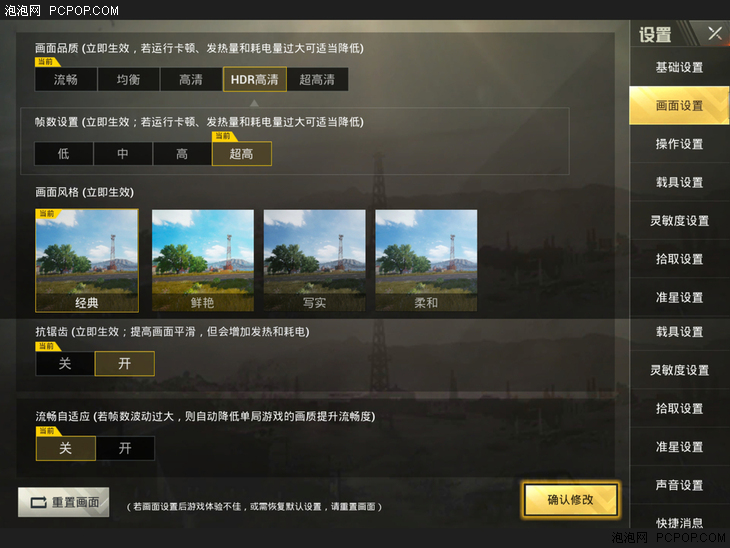The image size is (730, 548).
Task: Close the settings panel with X icon
Action: pos(715,33)
